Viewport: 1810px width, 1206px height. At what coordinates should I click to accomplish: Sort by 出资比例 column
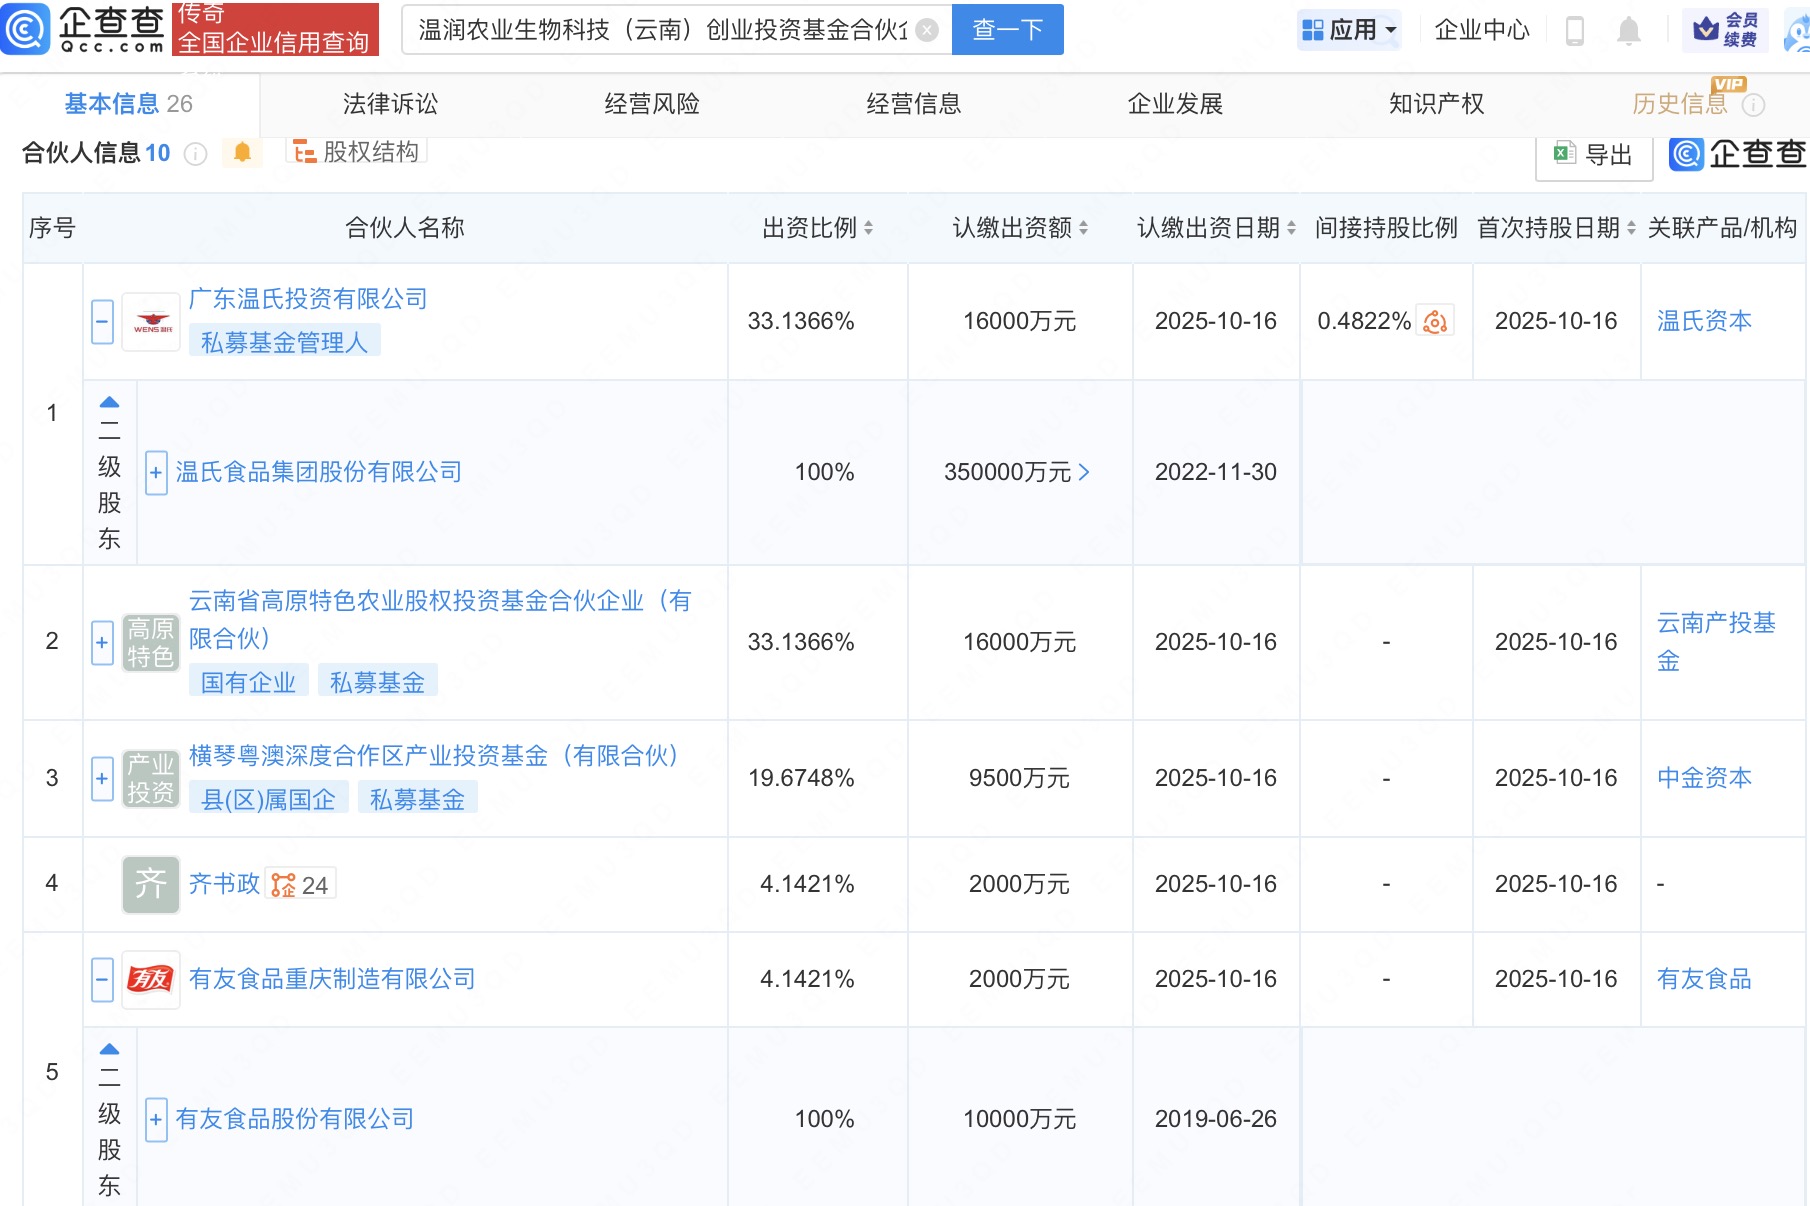[868, 229]
